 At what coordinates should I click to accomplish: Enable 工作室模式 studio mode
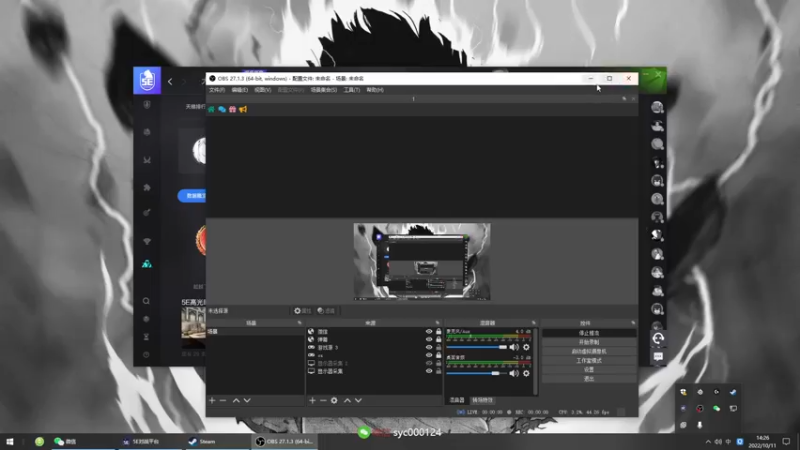pyautogui.click(x=589, y=361)
